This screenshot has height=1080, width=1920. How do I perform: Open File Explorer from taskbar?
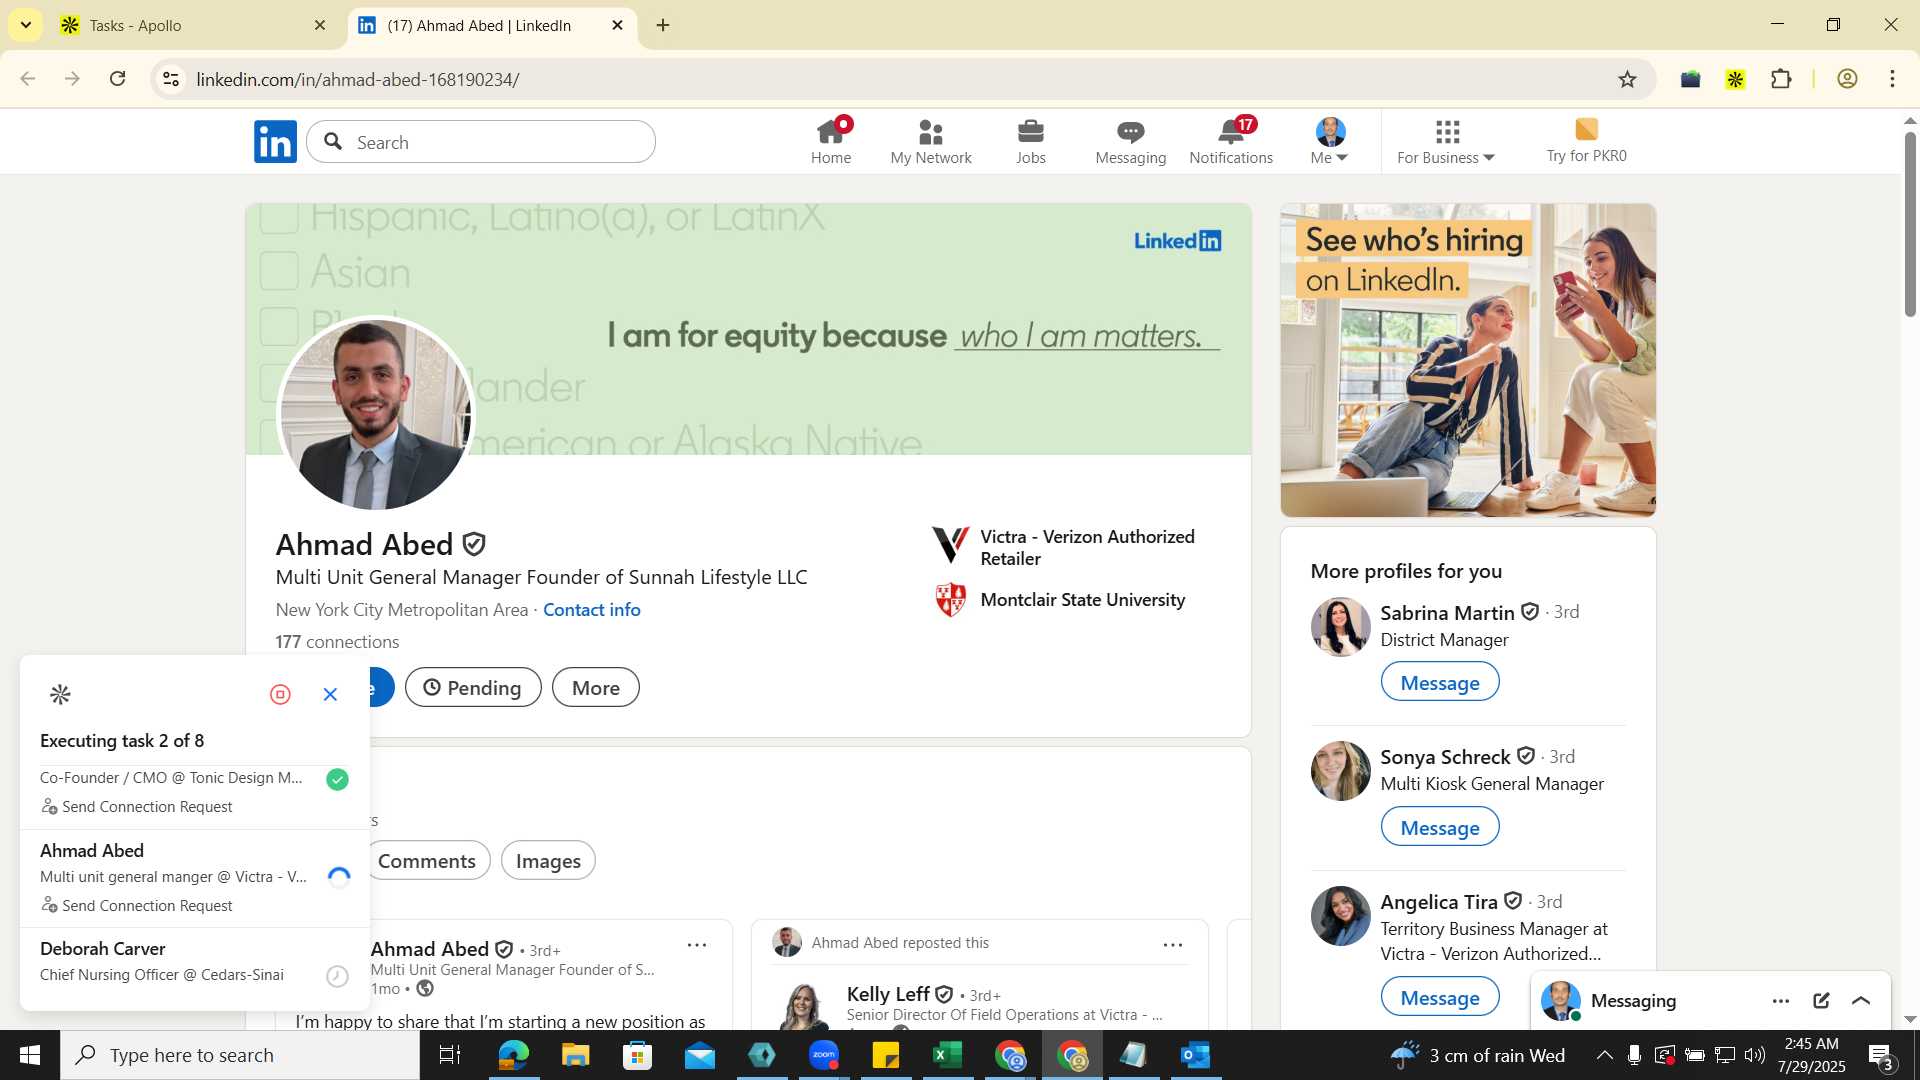(575, 1055)
